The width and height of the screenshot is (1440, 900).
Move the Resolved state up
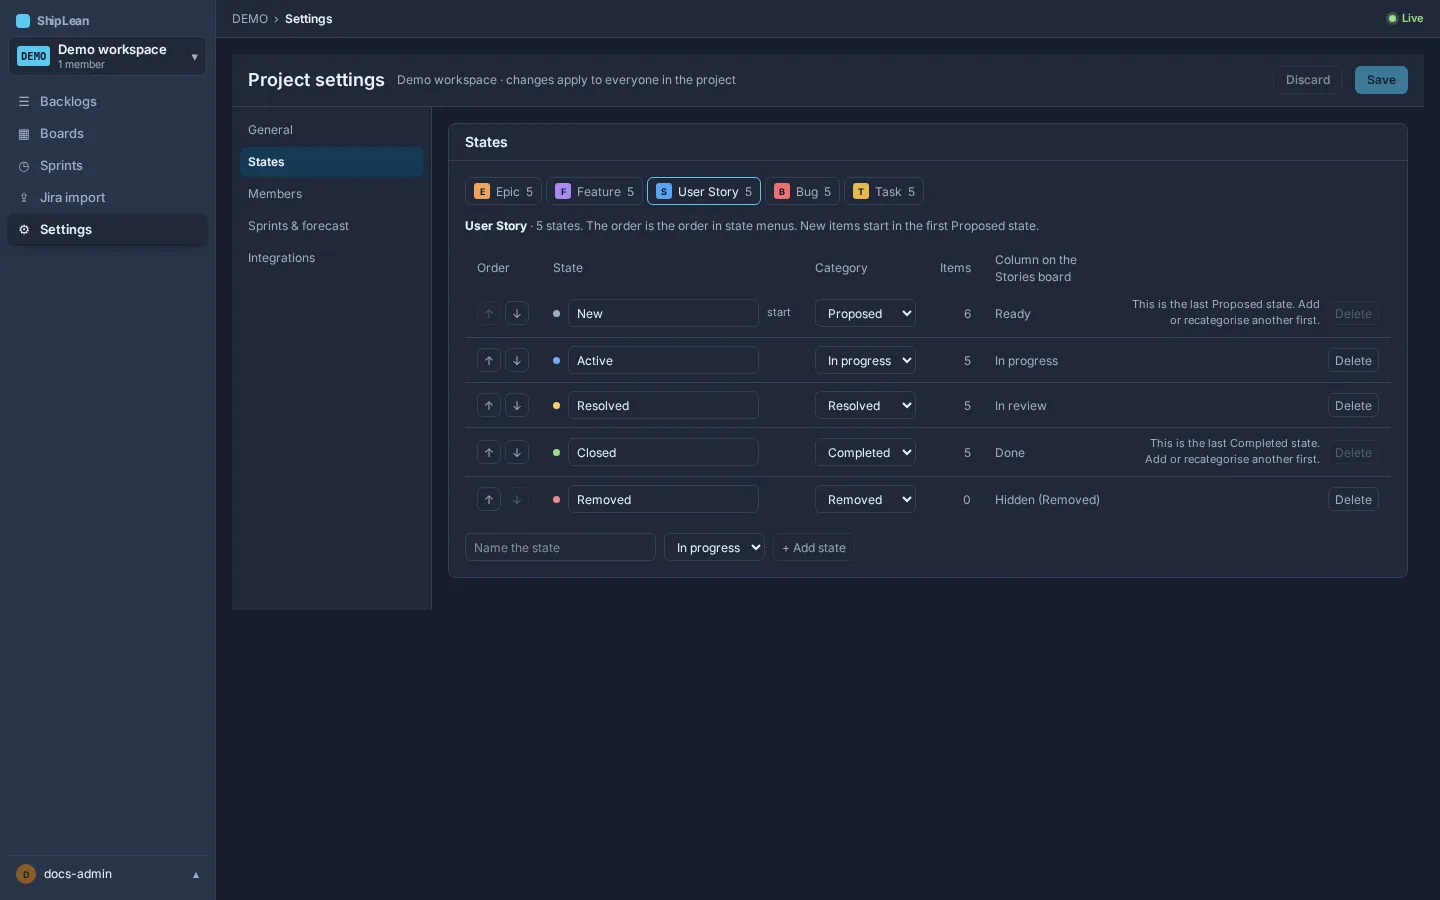point(489,405)
